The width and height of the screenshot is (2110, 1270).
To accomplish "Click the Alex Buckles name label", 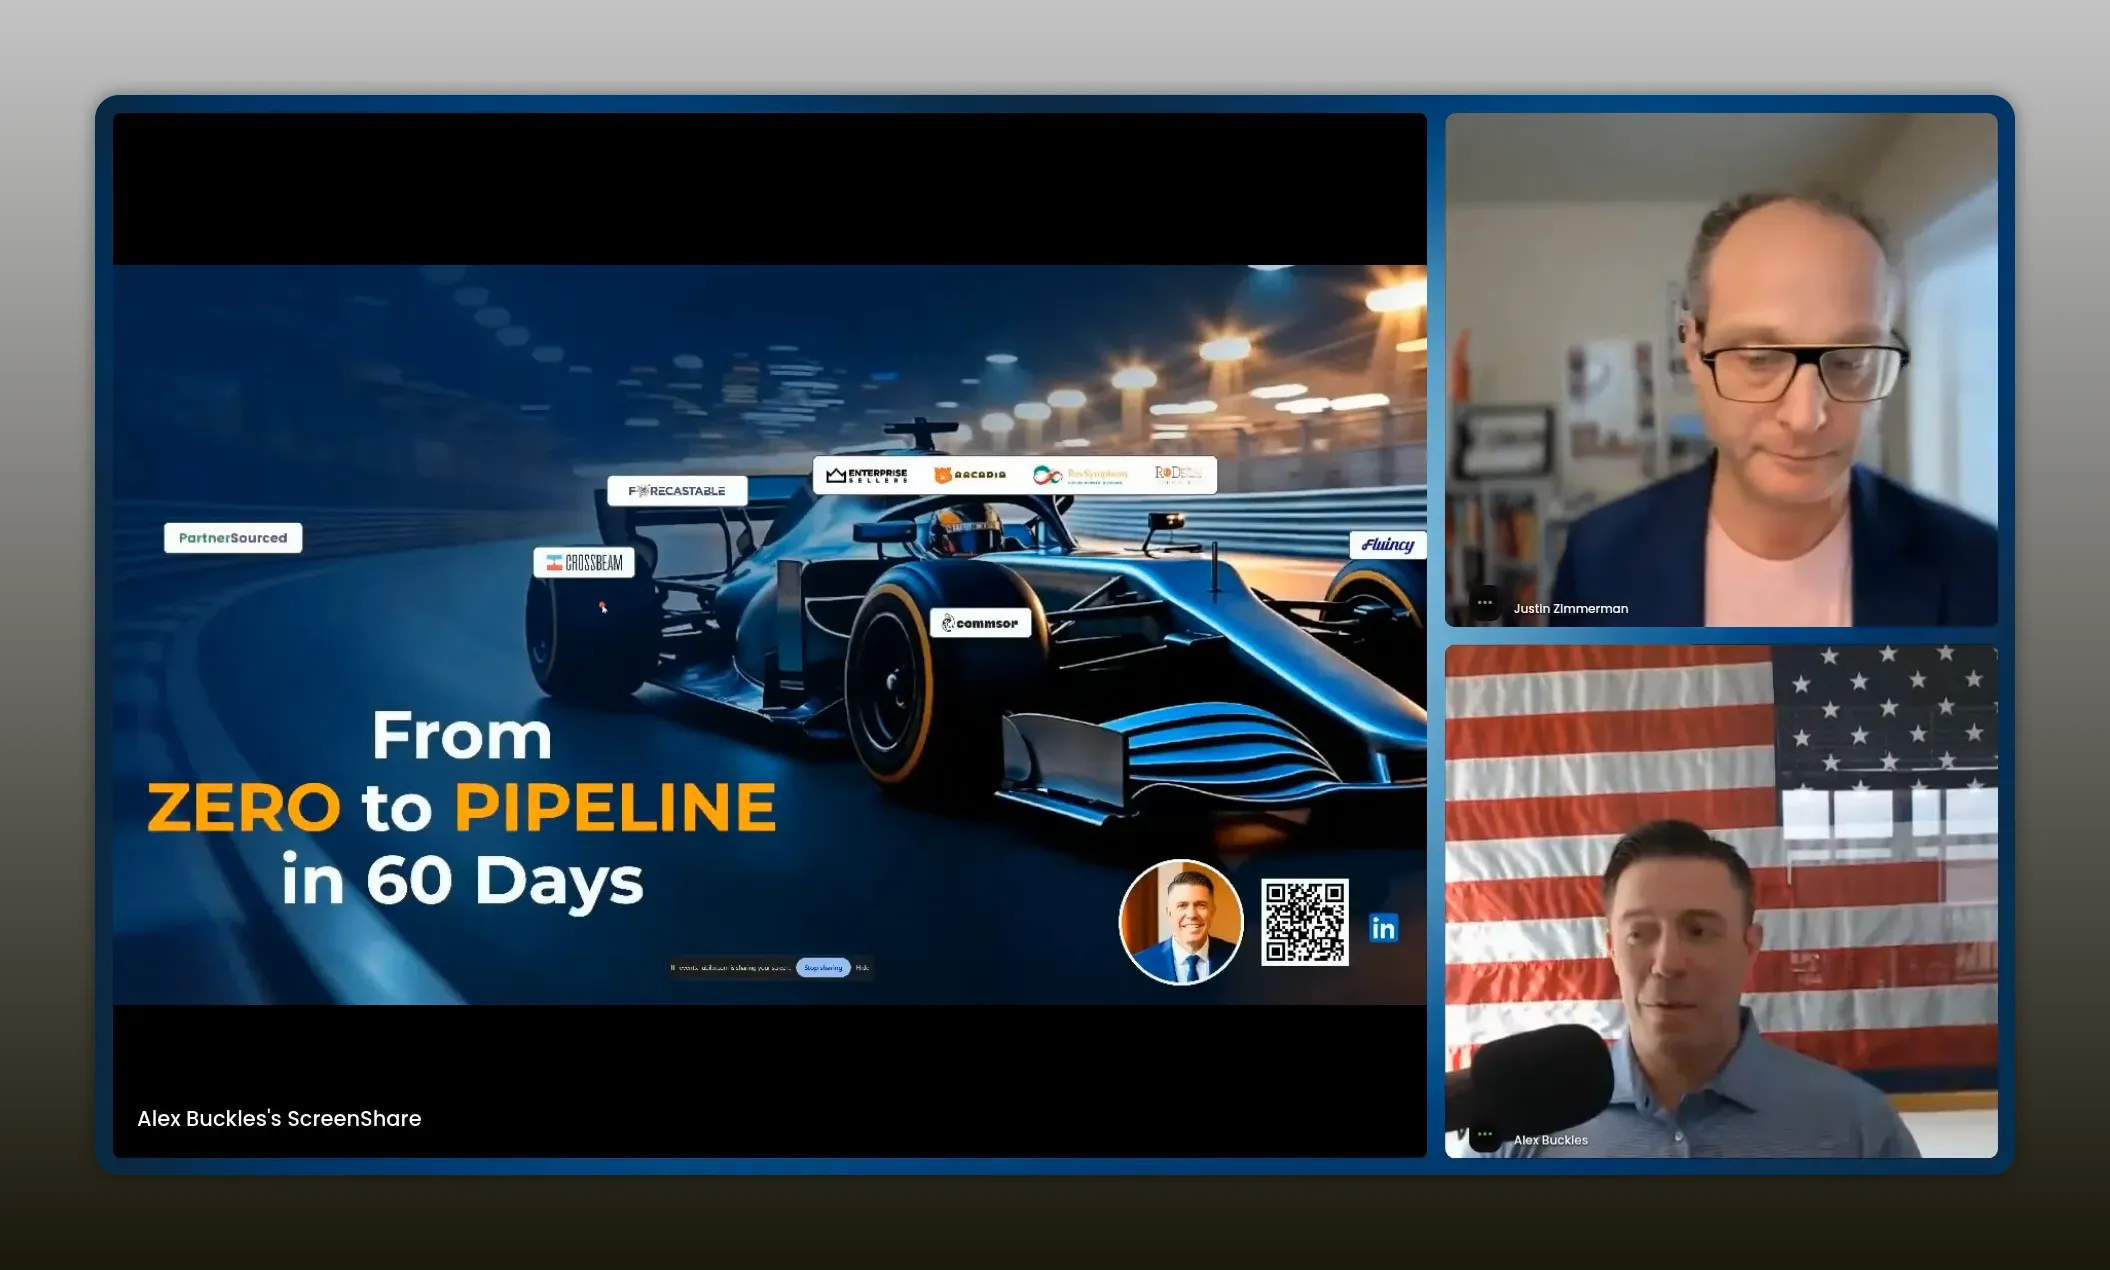I will coord(1550,1140).
